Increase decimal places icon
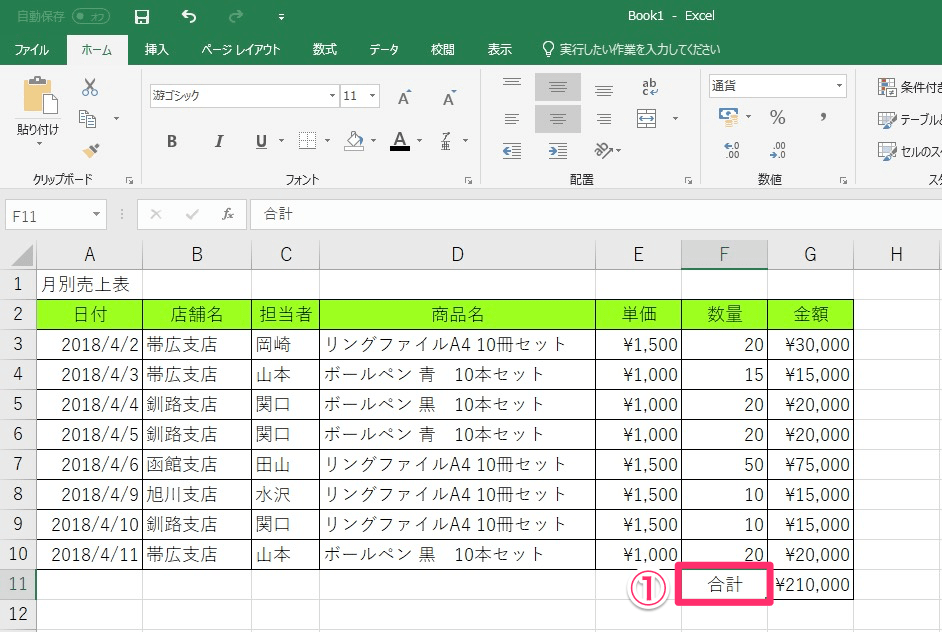The height and width of the screenshot is (632, 942). (x=732, y=150)
